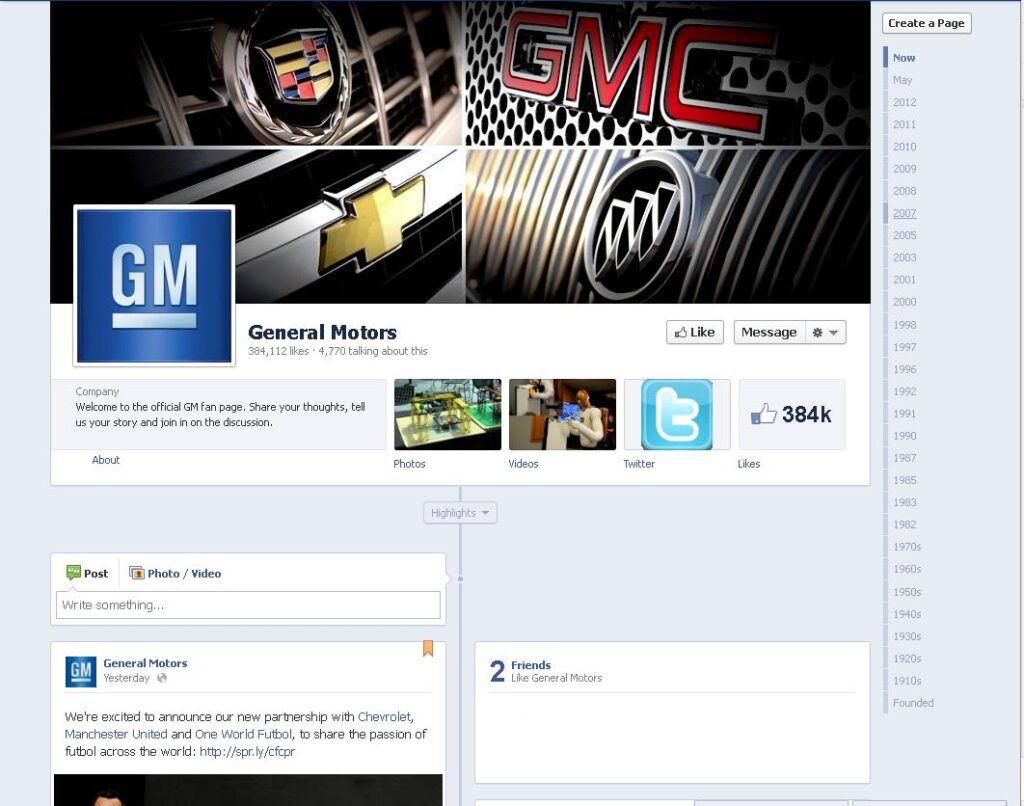The width and height of the screenshot is (1024, 806).
Task: Jump to 2000 on timeline
Action: click(904, 302)
